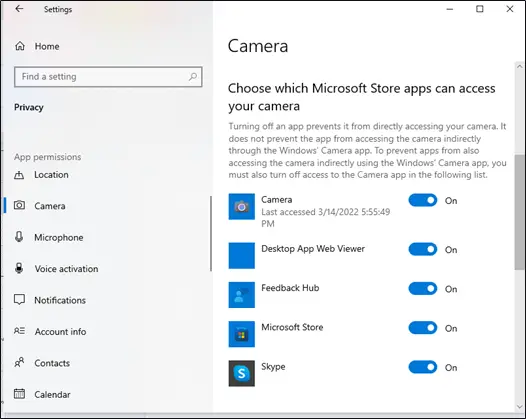Open Calendar privacy settings
The image size is (526, 419).
pyautogui.click(x=52, y=395)
